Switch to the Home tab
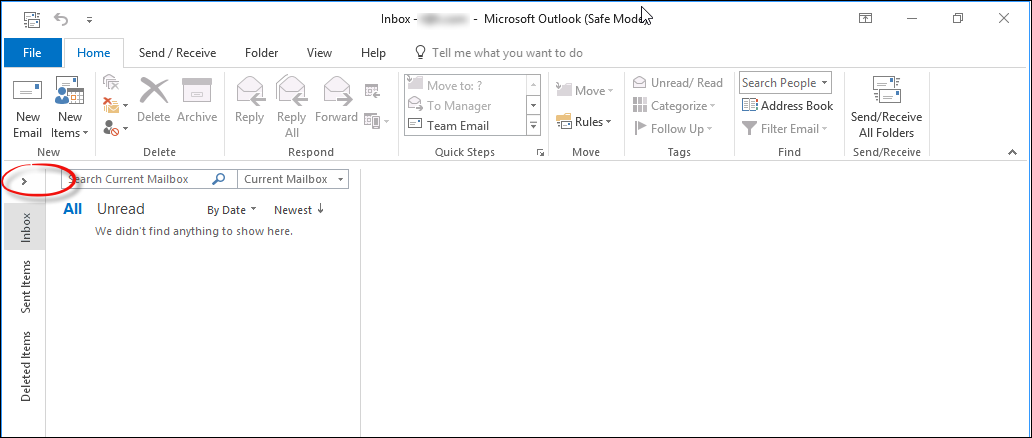Viewport: 1032px width, 438px height. [x=93, y=53]
